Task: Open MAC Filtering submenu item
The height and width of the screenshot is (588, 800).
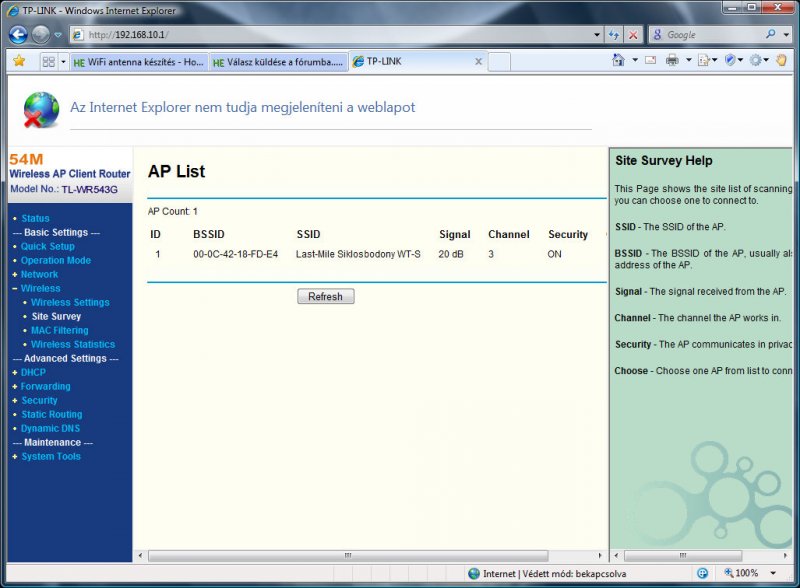Action: pyautogui.click(x=60, y=331)
